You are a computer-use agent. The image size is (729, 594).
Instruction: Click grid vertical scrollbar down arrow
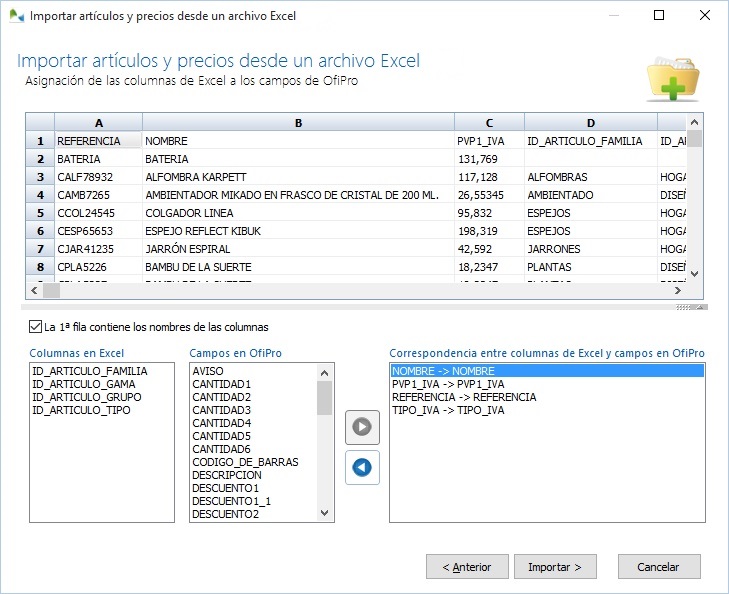coord(696,274)
